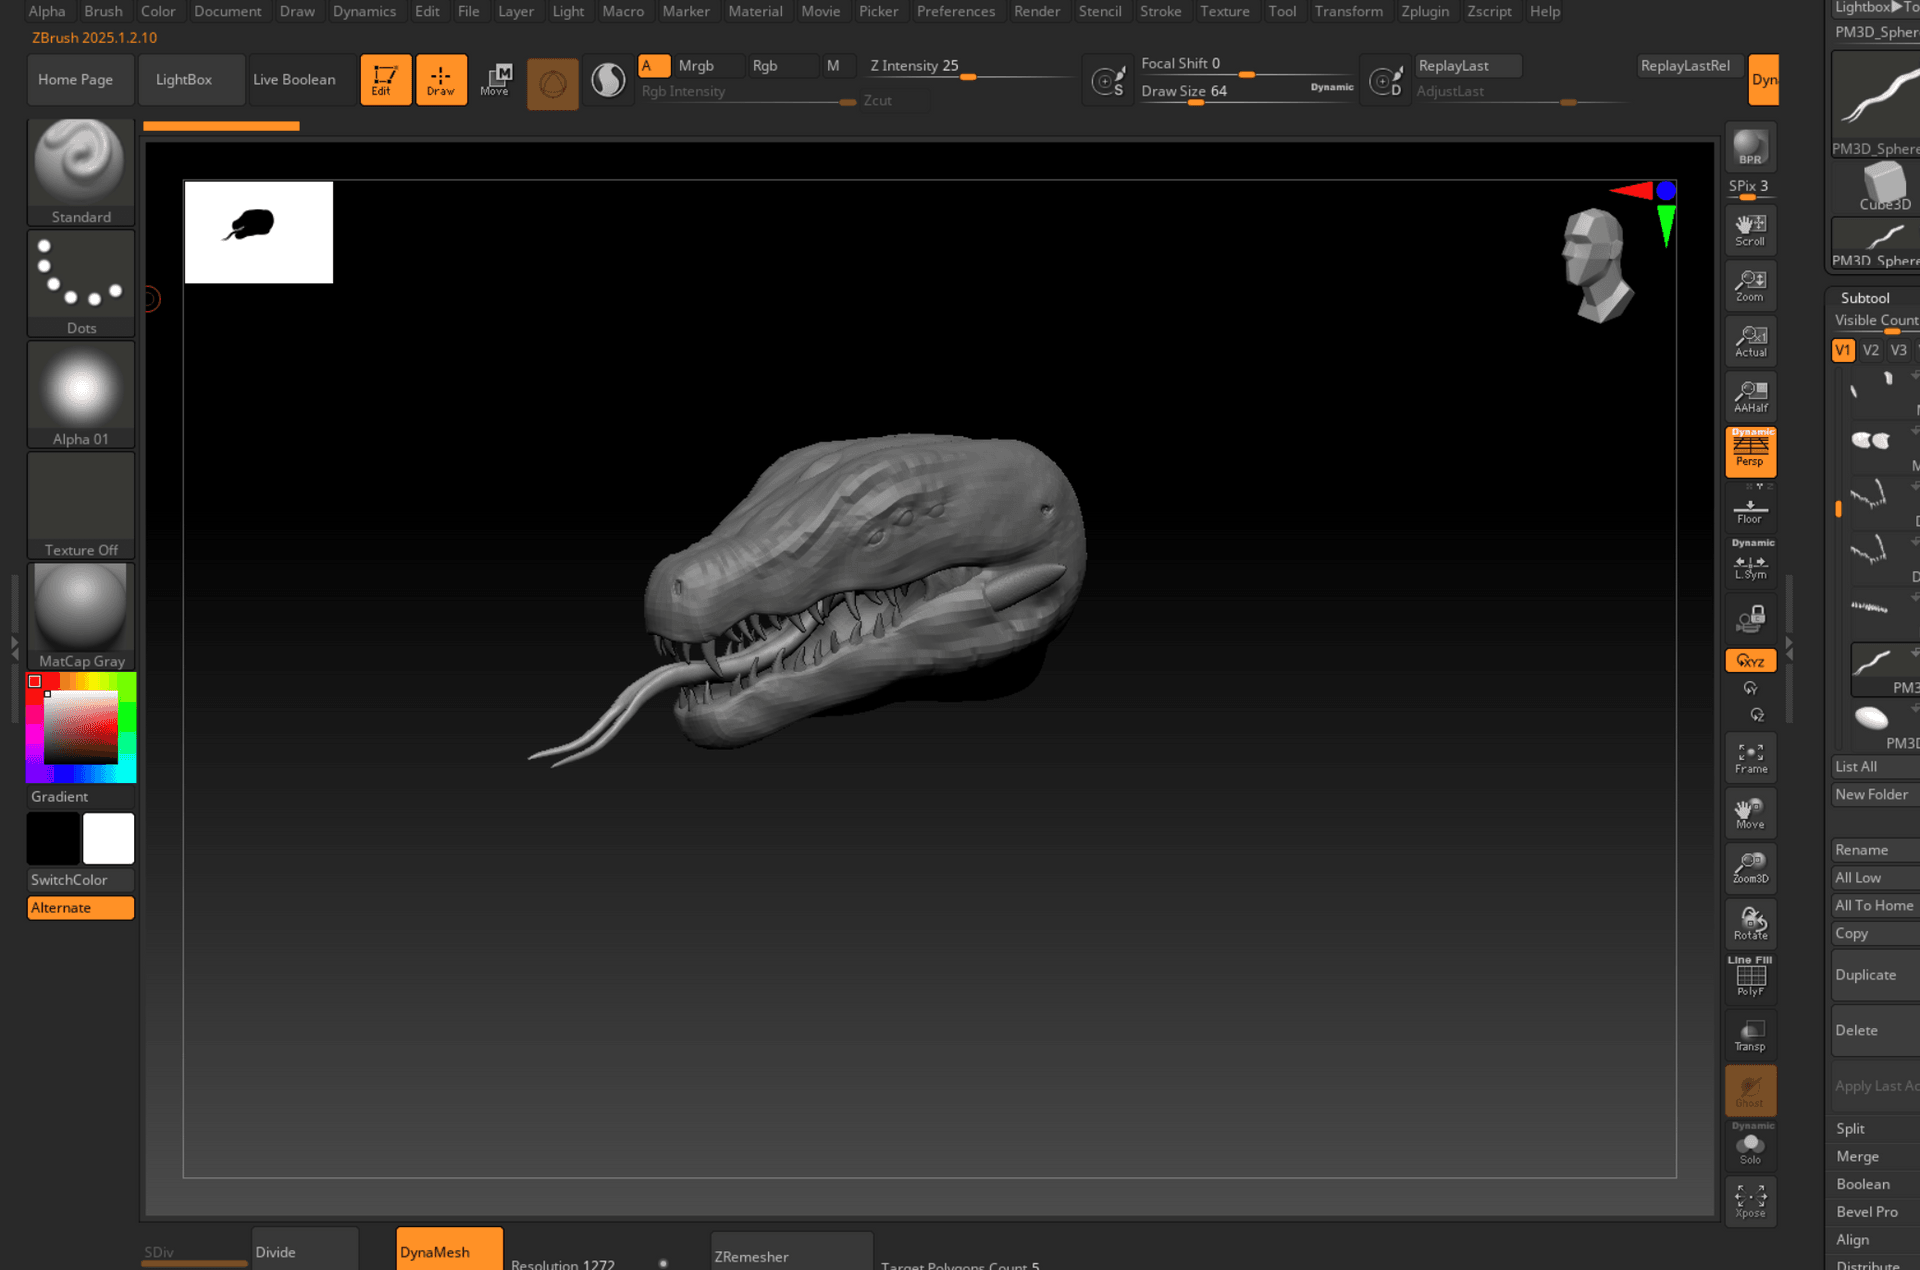The width and height of the screenshot is (1920, 1270).
Task: Click the BPR render icon
Action: point(1750,147)
